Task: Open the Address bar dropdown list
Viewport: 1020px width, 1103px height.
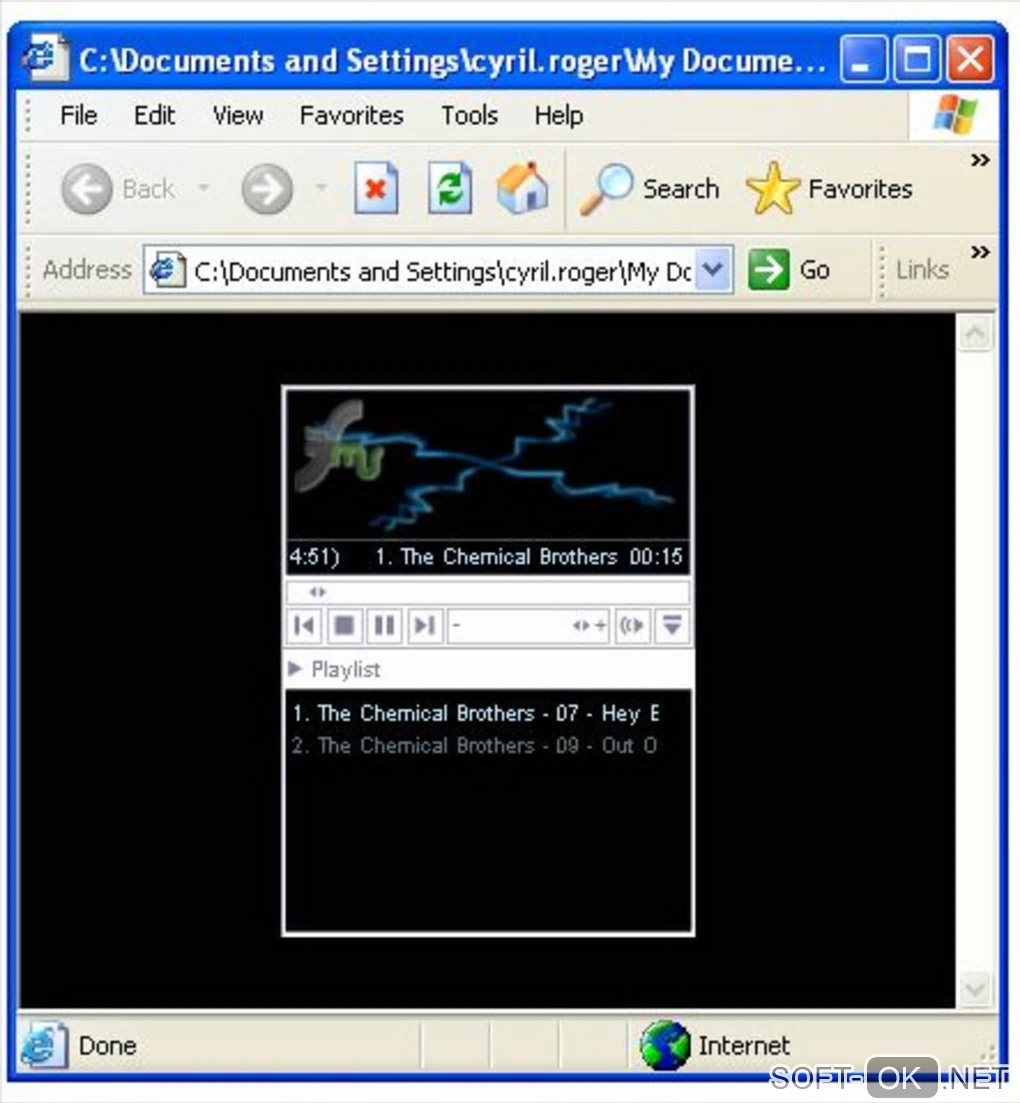Action: tap(713, 269)
